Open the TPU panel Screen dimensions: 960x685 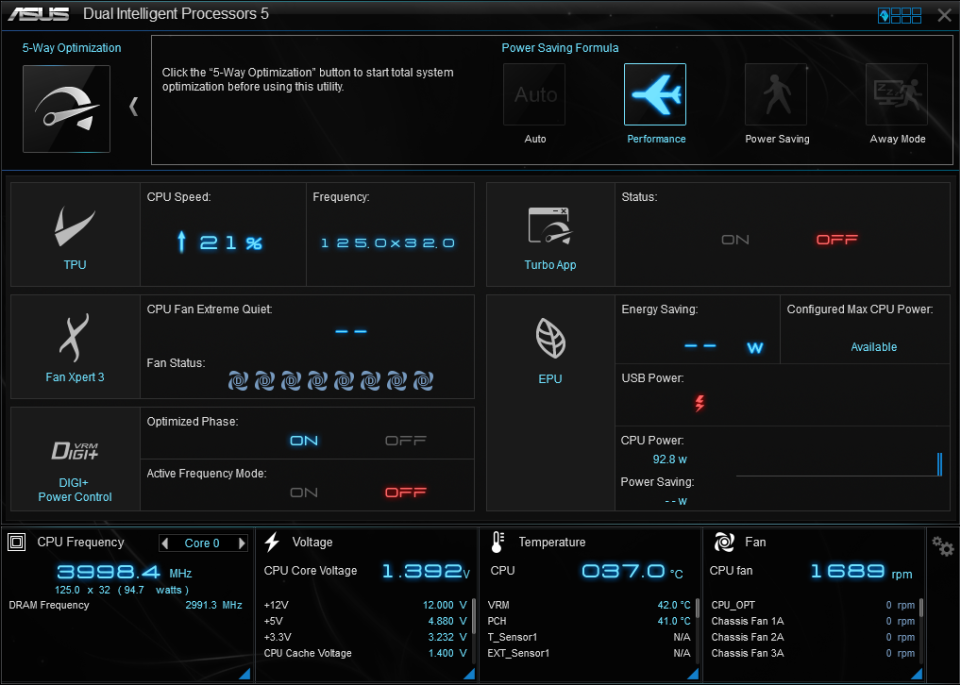coord(75,234)
